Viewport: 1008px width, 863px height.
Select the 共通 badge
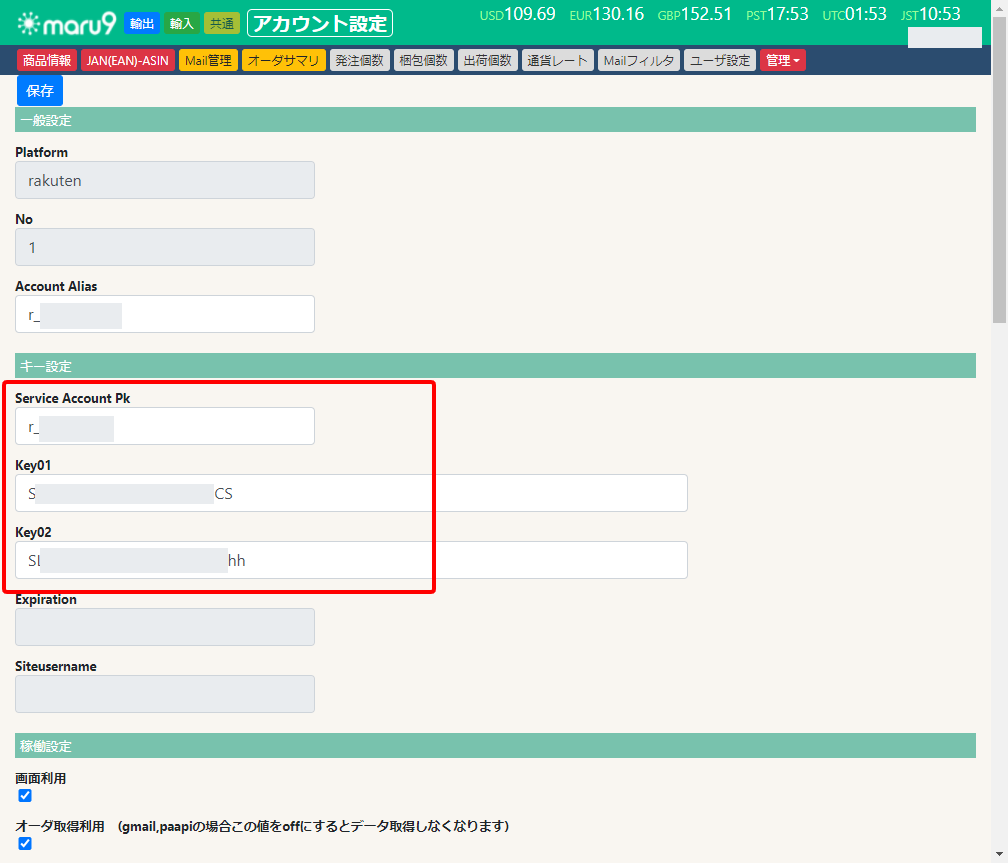[x=222, y=24]
